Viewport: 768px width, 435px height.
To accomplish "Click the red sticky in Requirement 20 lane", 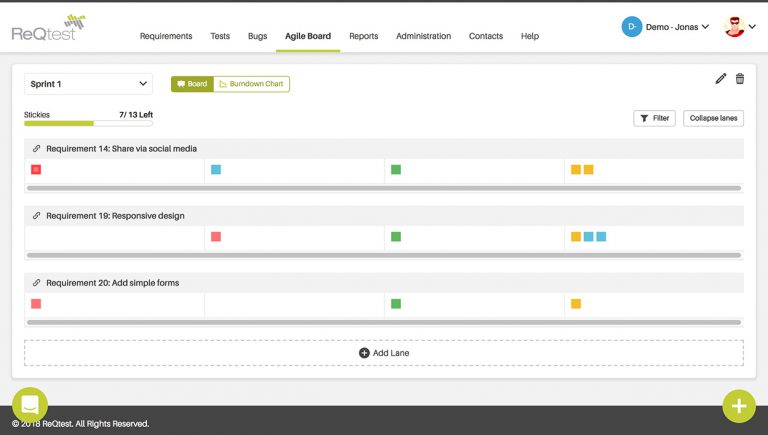I will [36, 304].
